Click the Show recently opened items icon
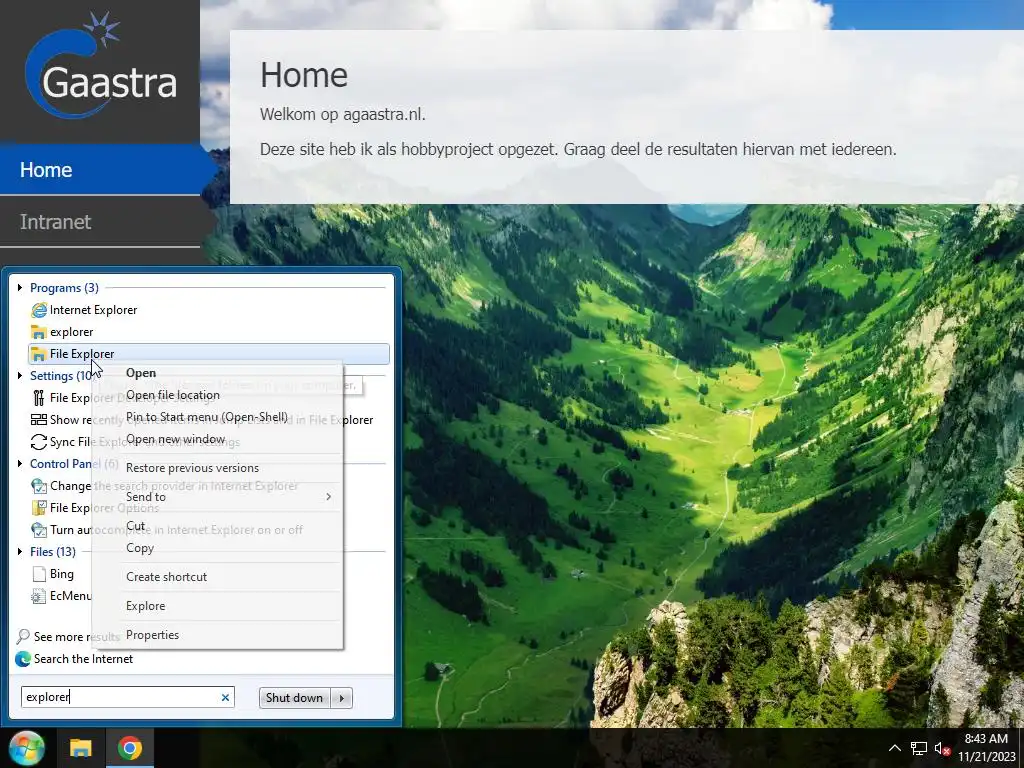This screenshot has height=768, width=1024. click(x=39, y=420)
